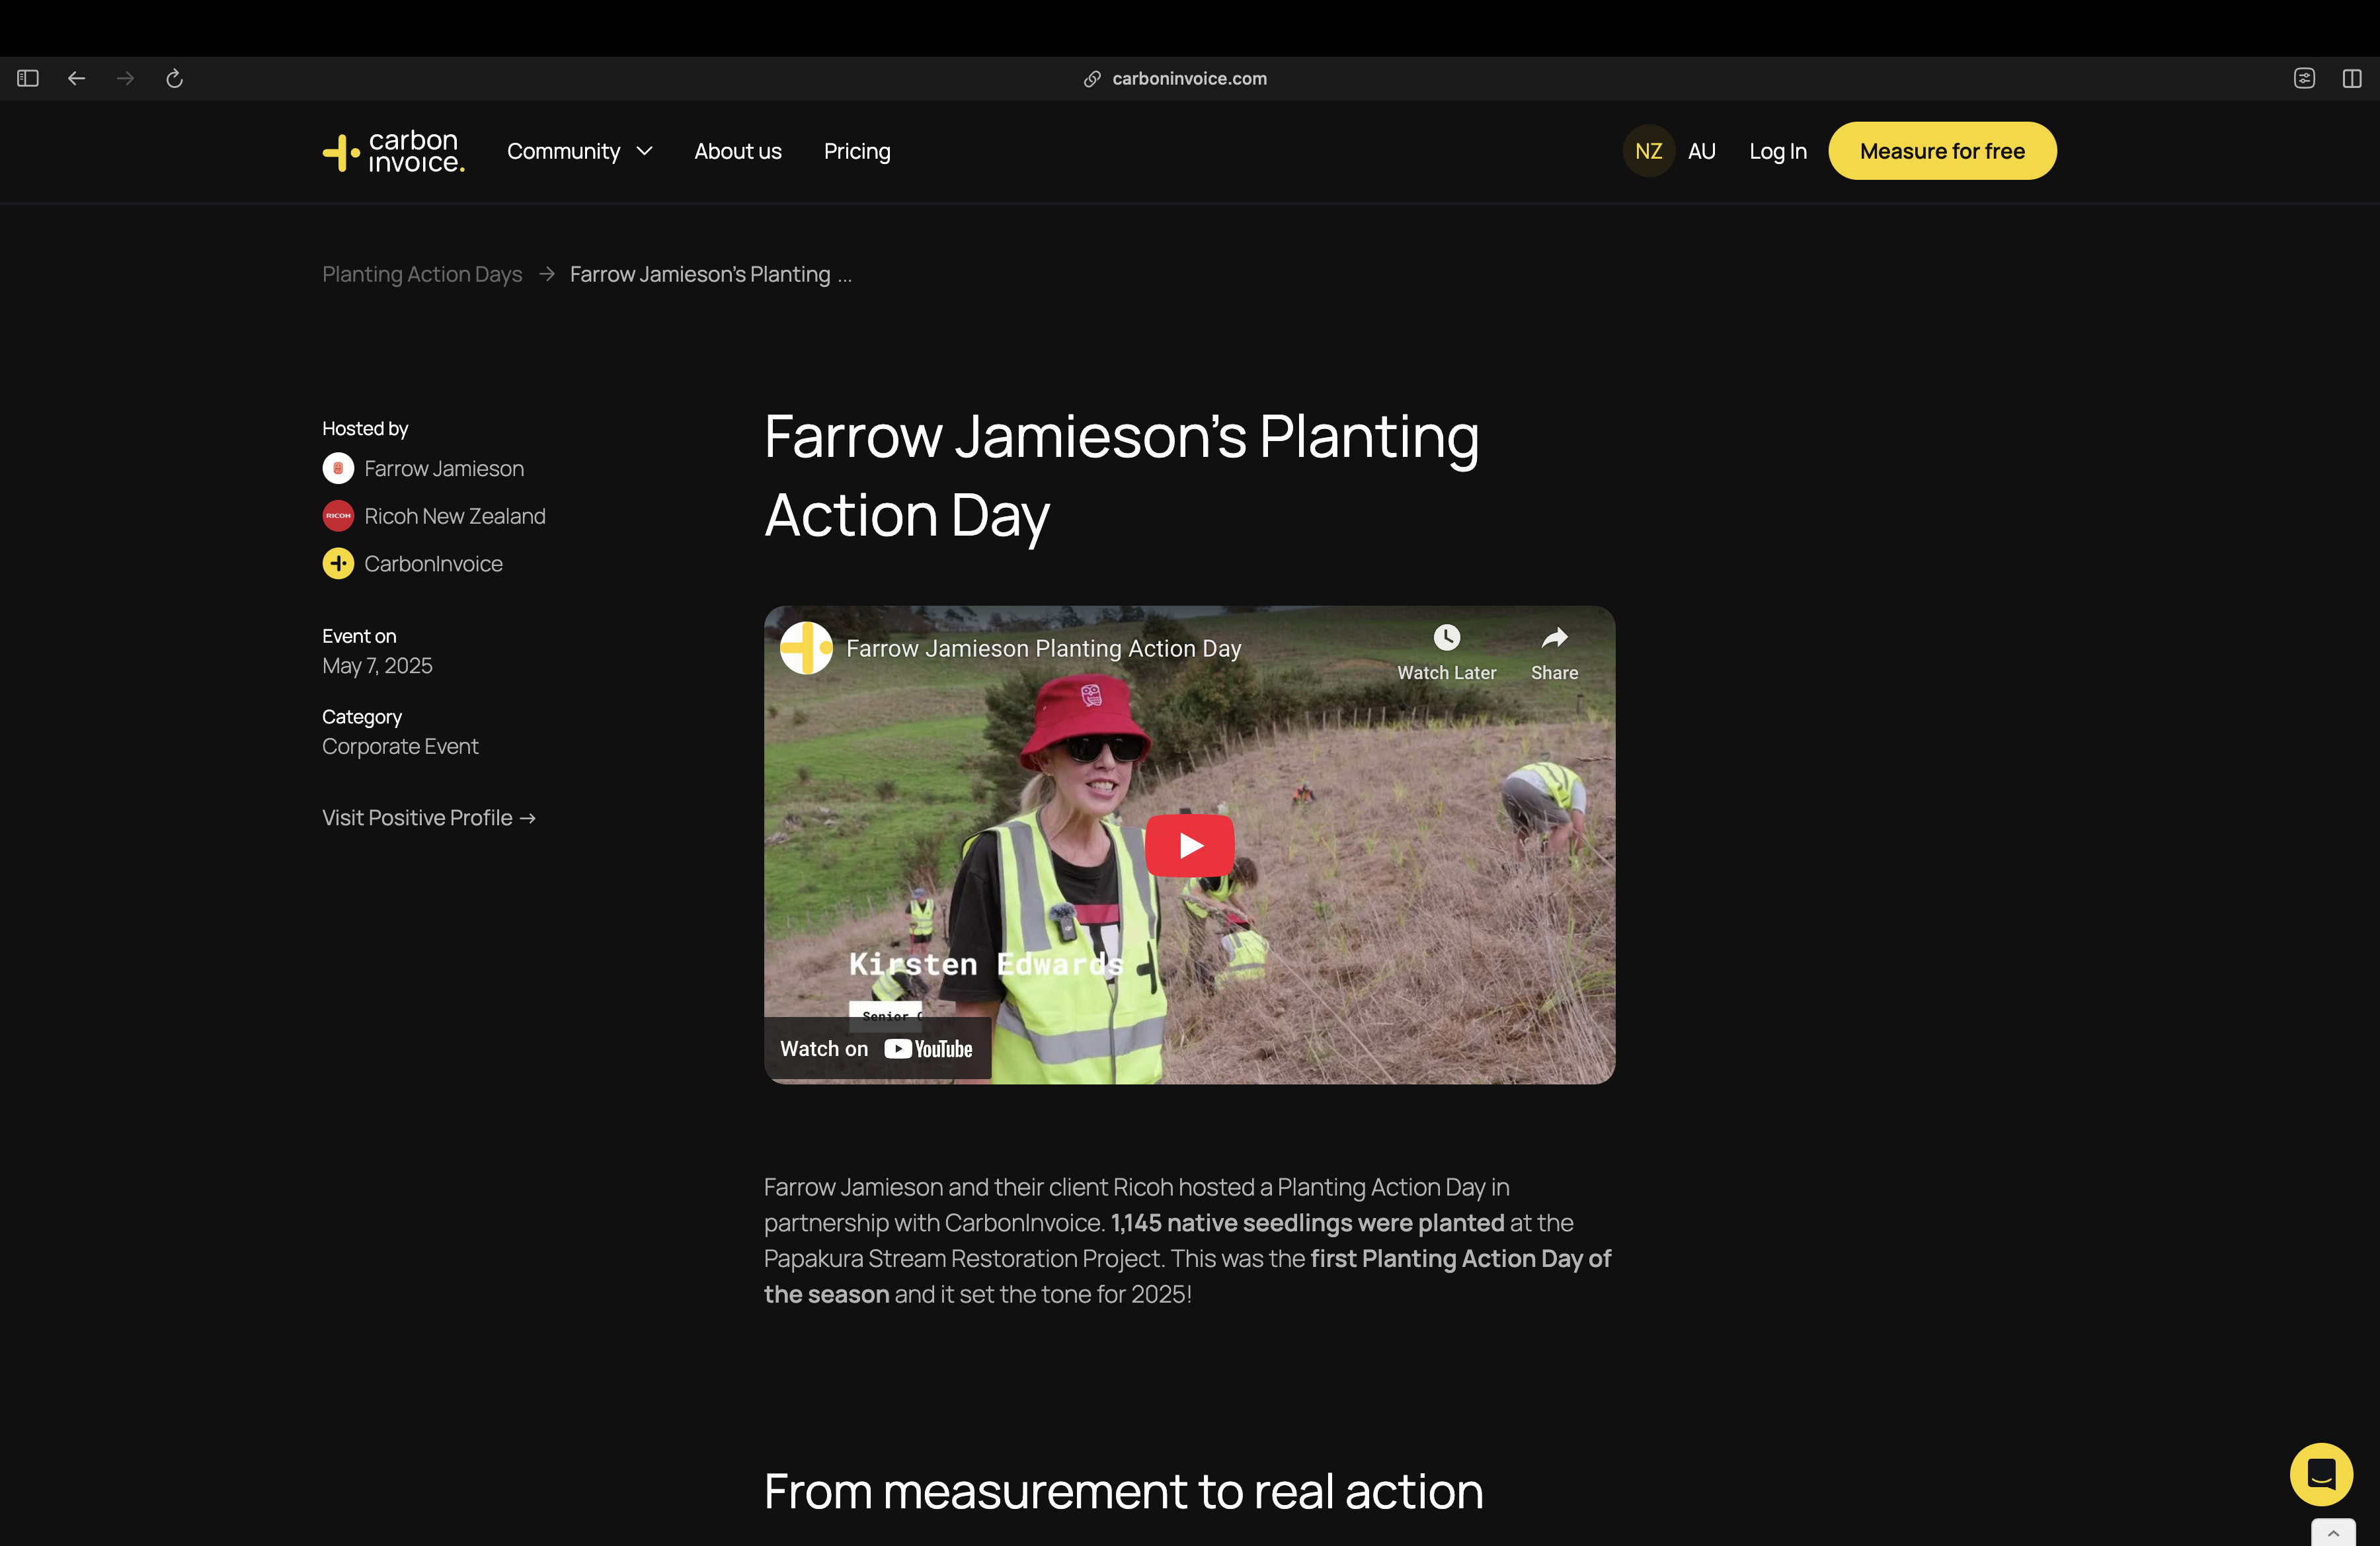2380x1546 pixels.
Task: Open the About us page
Action: pos(738,151)
